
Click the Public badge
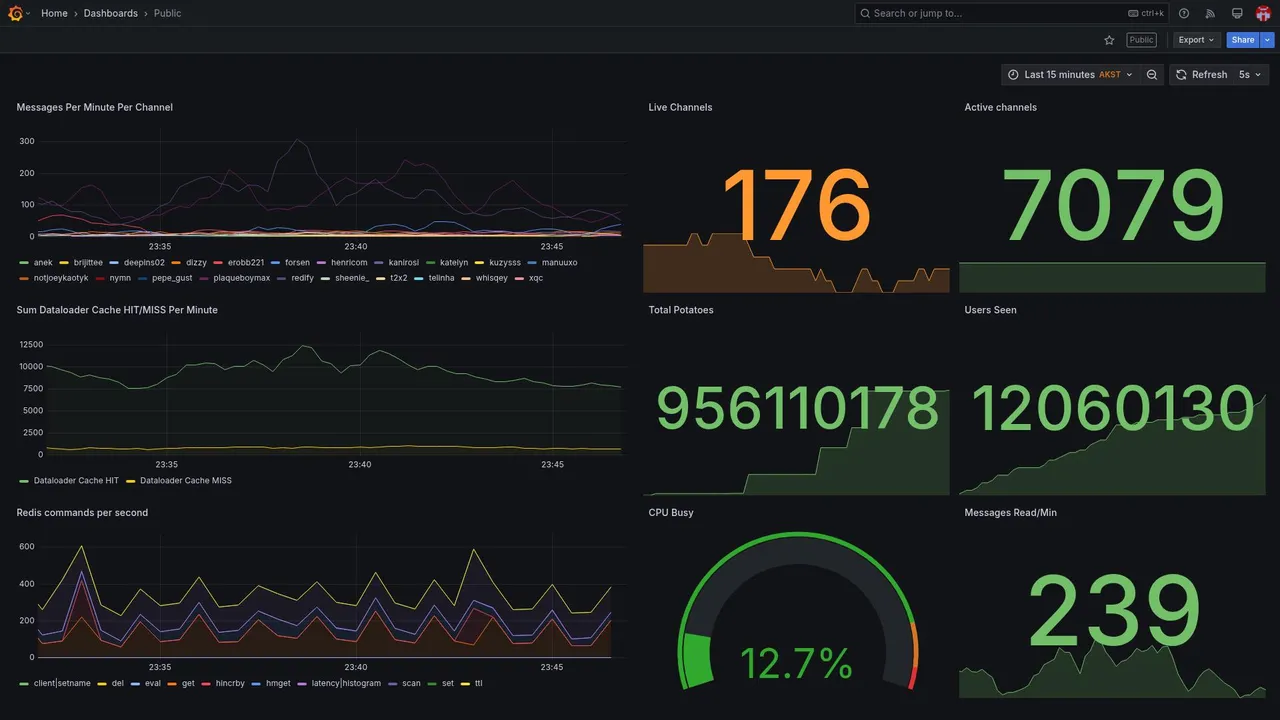point(1141,40)
